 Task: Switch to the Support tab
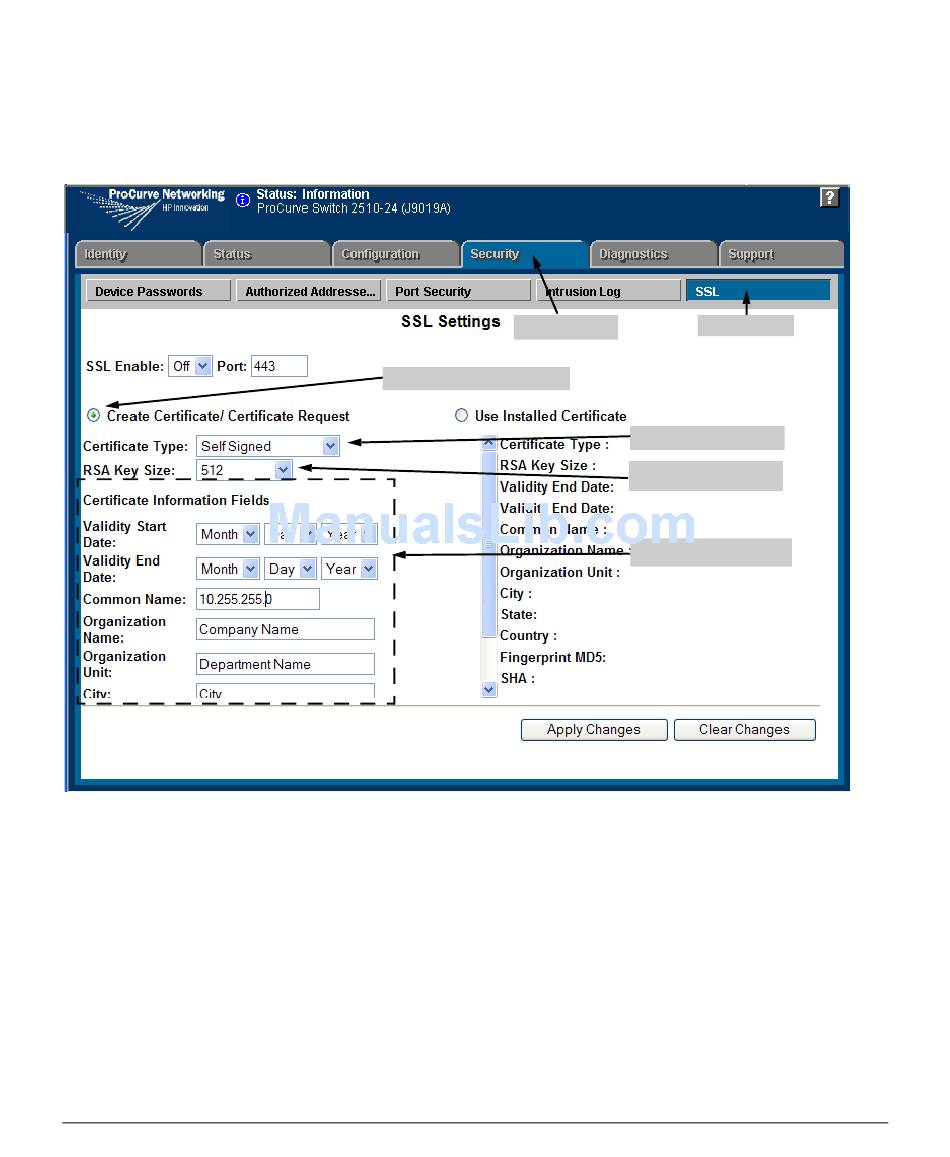(x=782, y=254)
